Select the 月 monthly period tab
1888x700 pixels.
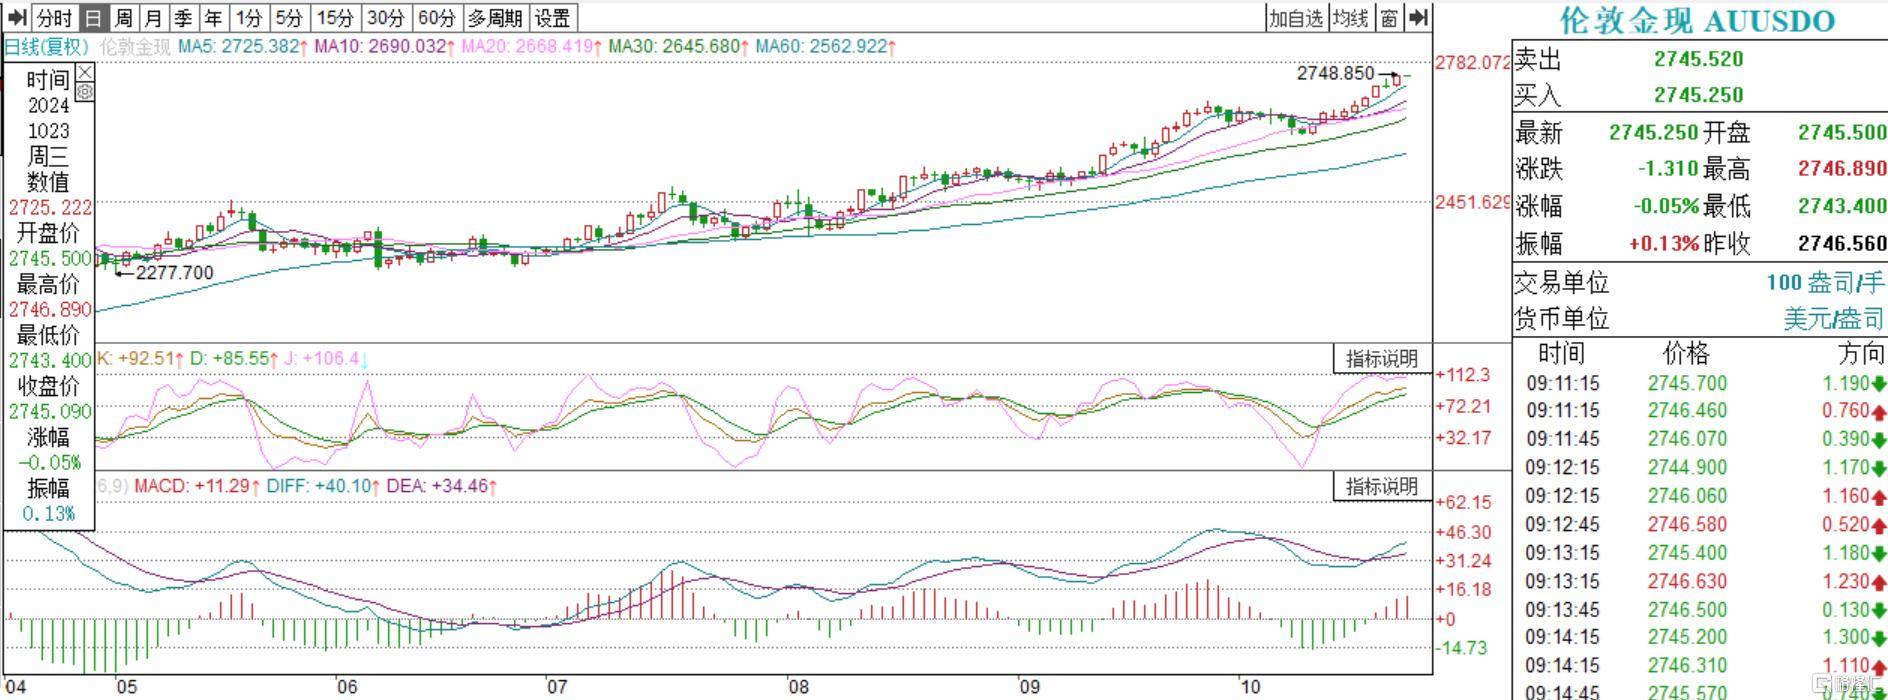[153, 18]
